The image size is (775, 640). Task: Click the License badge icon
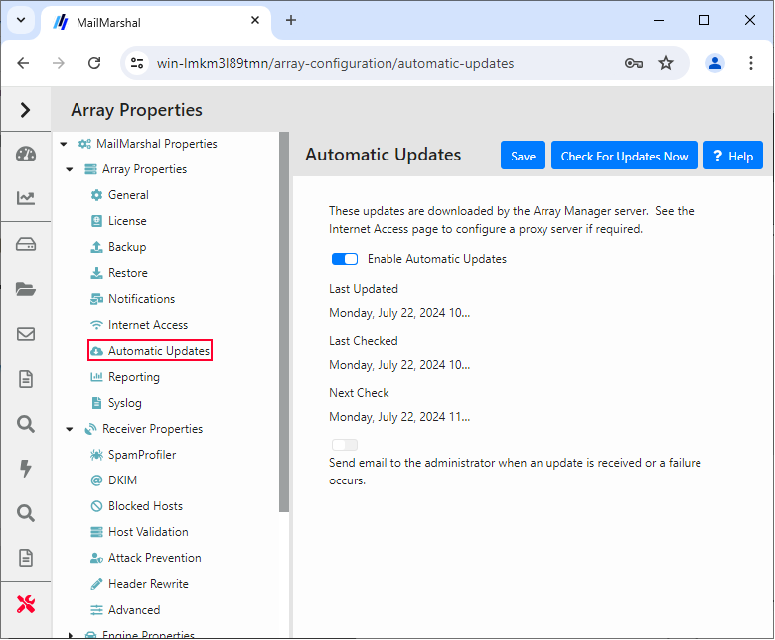click(96, 221)
